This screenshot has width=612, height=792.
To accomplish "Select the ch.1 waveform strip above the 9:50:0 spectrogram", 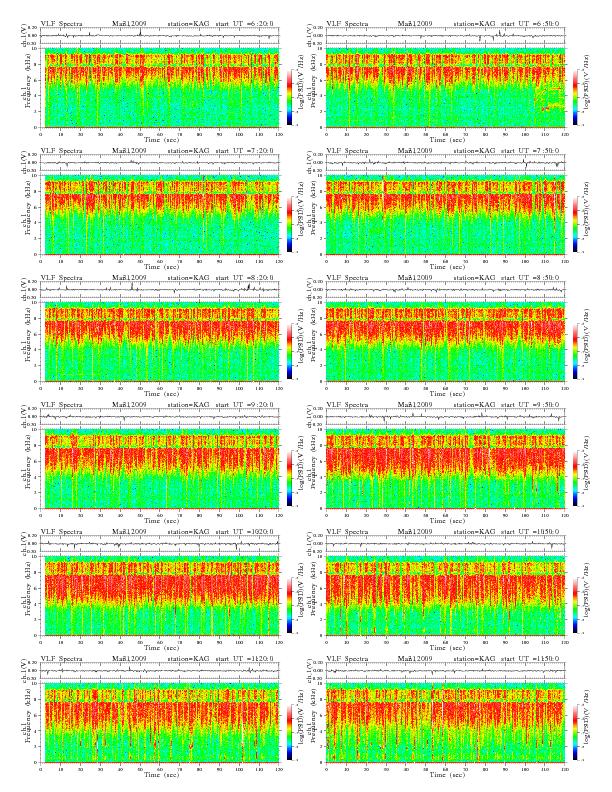I will click(x=445, y=417).
